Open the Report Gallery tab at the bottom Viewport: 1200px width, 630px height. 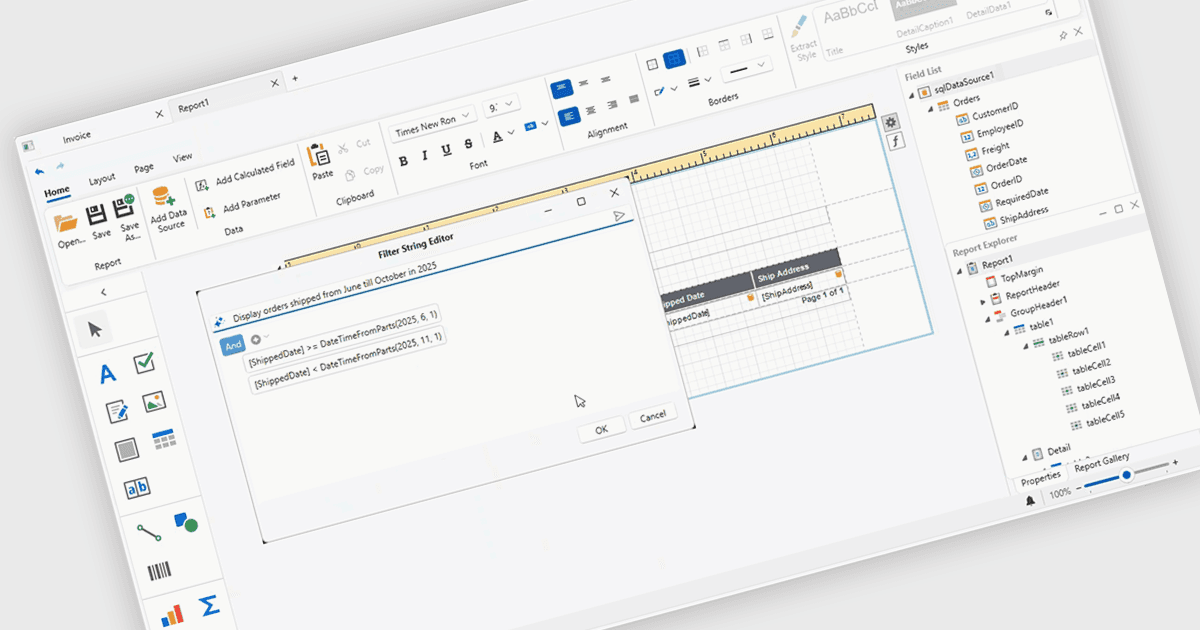click(x=1102, y=462)
